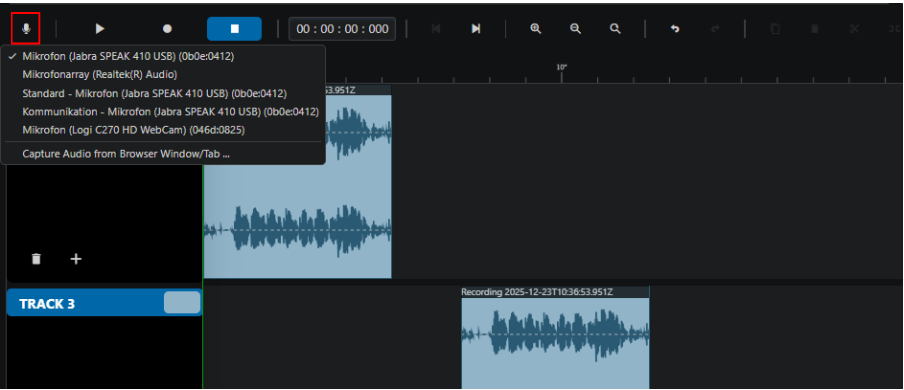Click the timecode field 00:00:00:000
Viewport: 904px width, 390px height.
tap(342, 29)
